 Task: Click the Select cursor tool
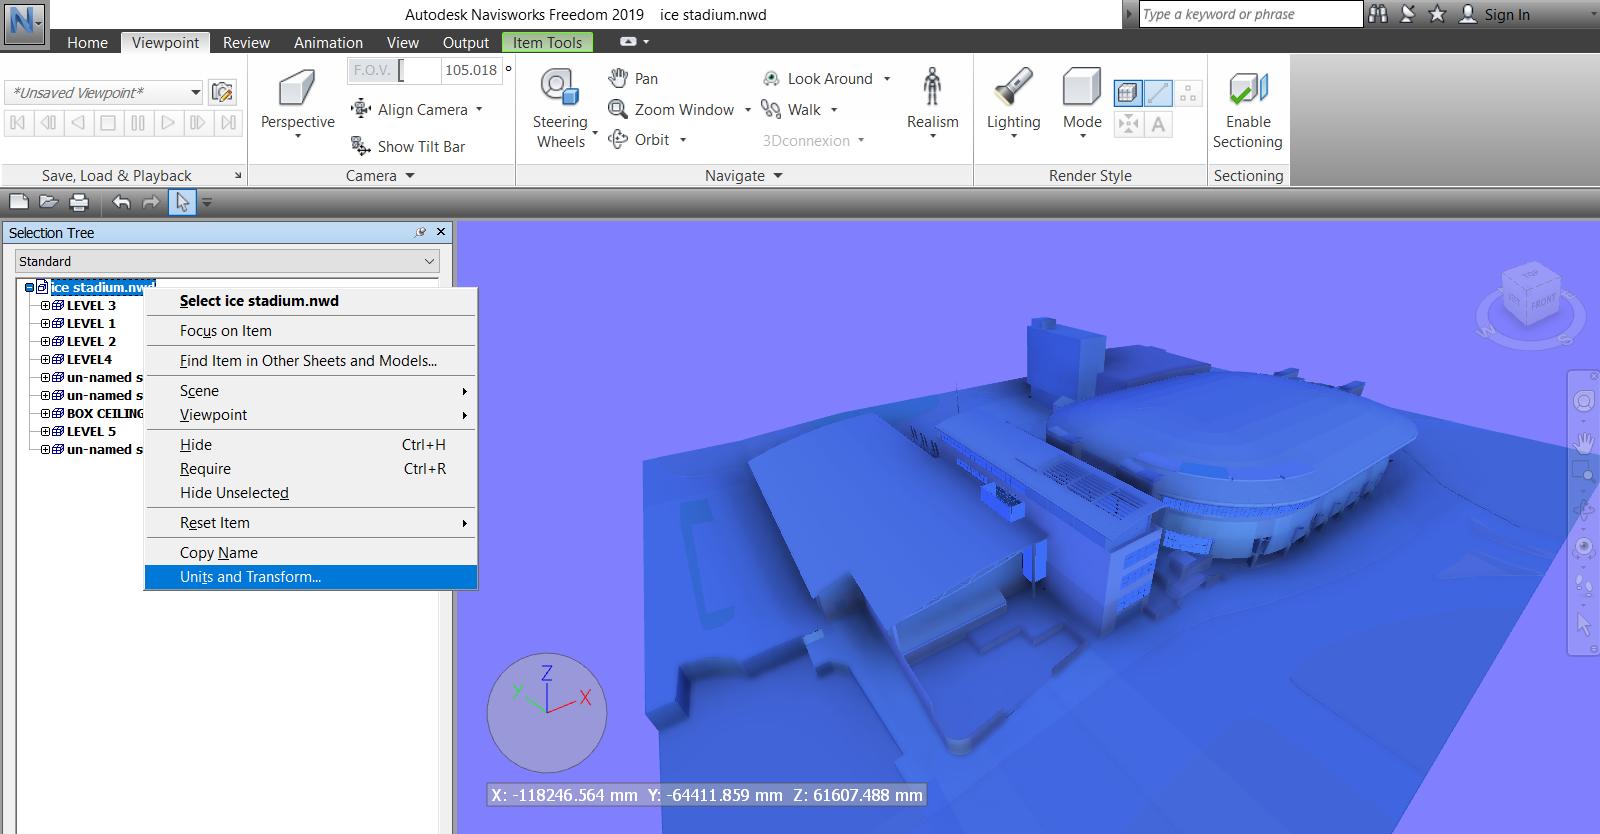182,202
